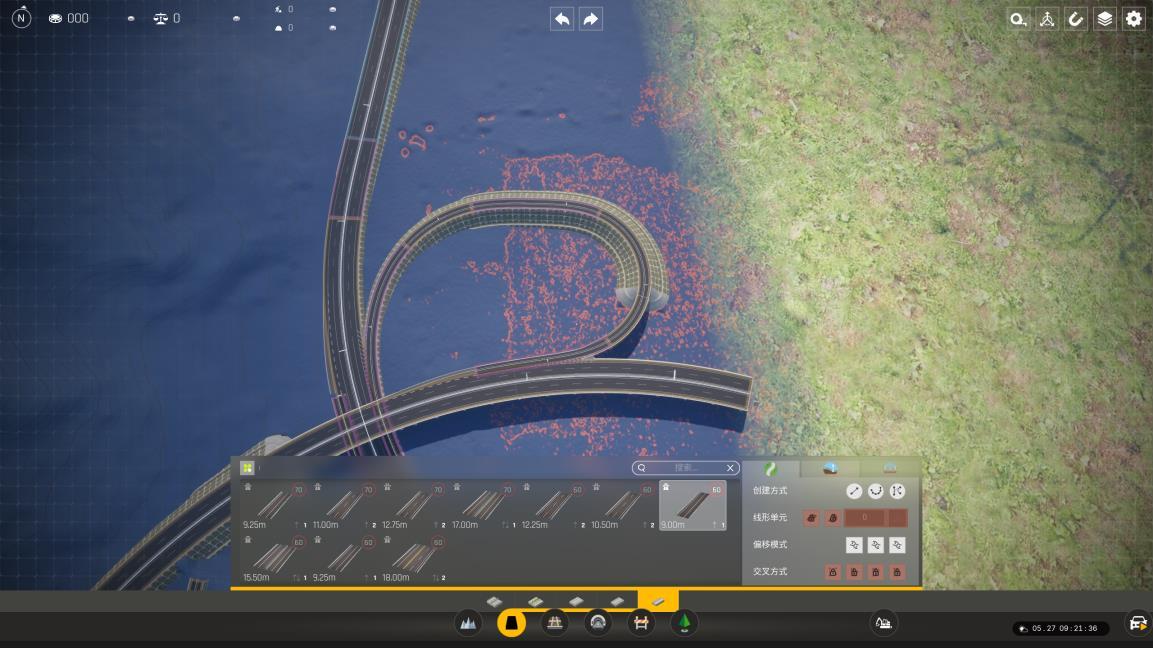This screenshot has width=1153, height=648.
Task: Open the search magnifier tool at top right
Action: click(1018, 19)
